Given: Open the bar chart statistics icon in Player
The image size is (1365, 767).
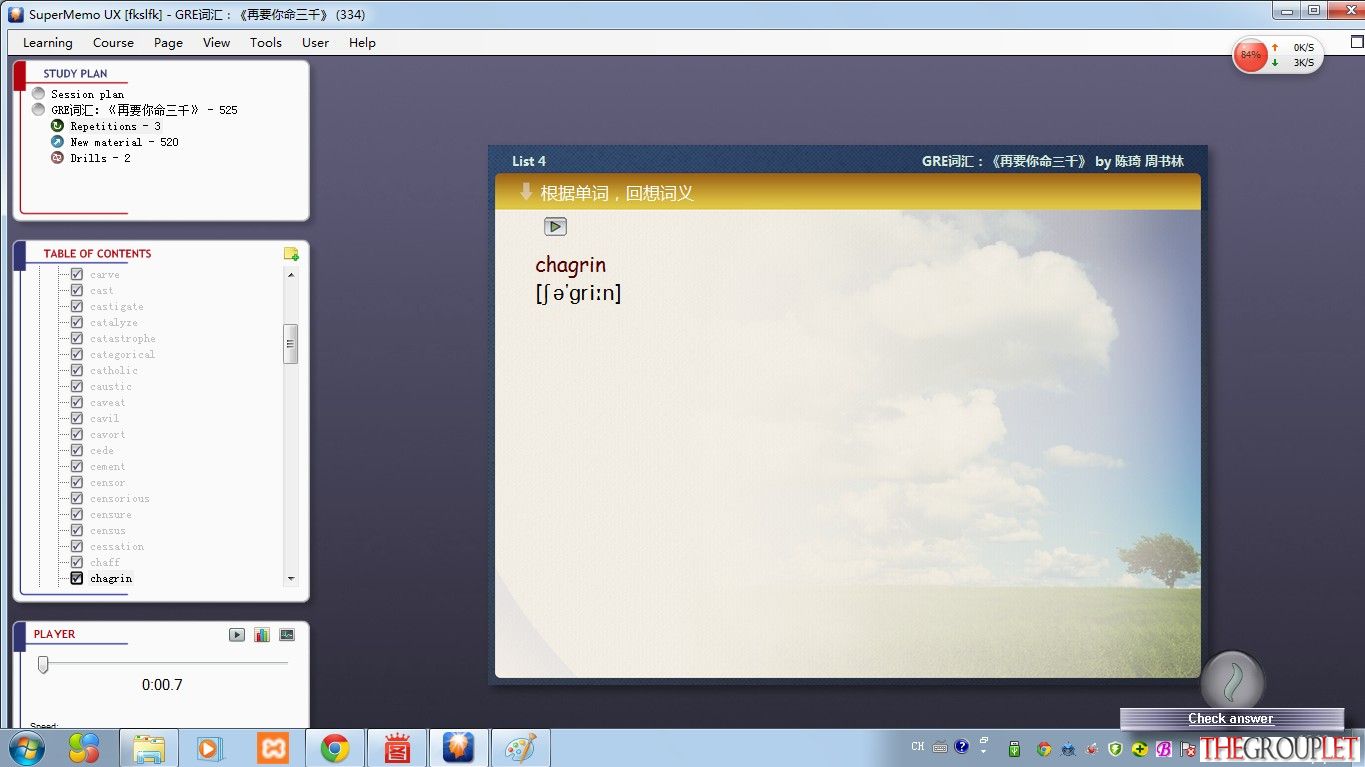Looking at the screenshot, I should (262, 634).
